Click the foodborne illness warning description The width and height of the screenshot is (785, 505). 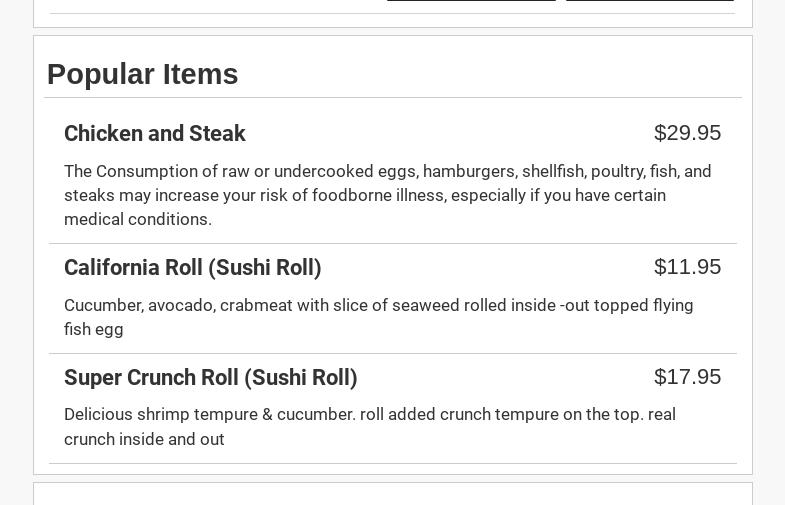(387, 195)
